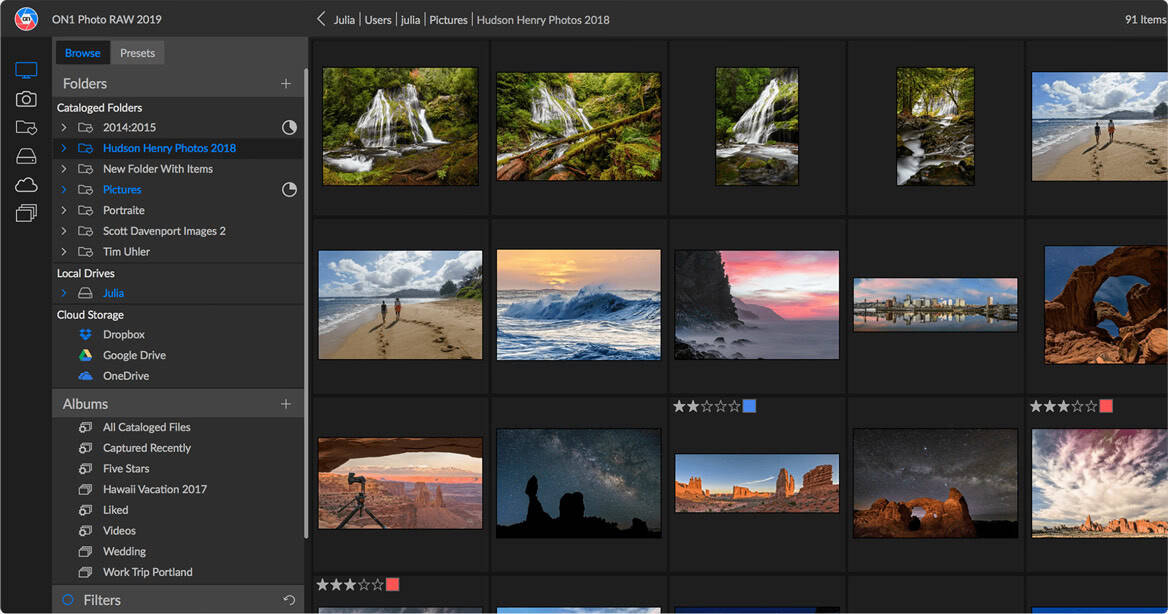This screenshot has height=614, width=1168.
Task: Open the Hawaii Vacation 2017 album
Action: [154, 490]
